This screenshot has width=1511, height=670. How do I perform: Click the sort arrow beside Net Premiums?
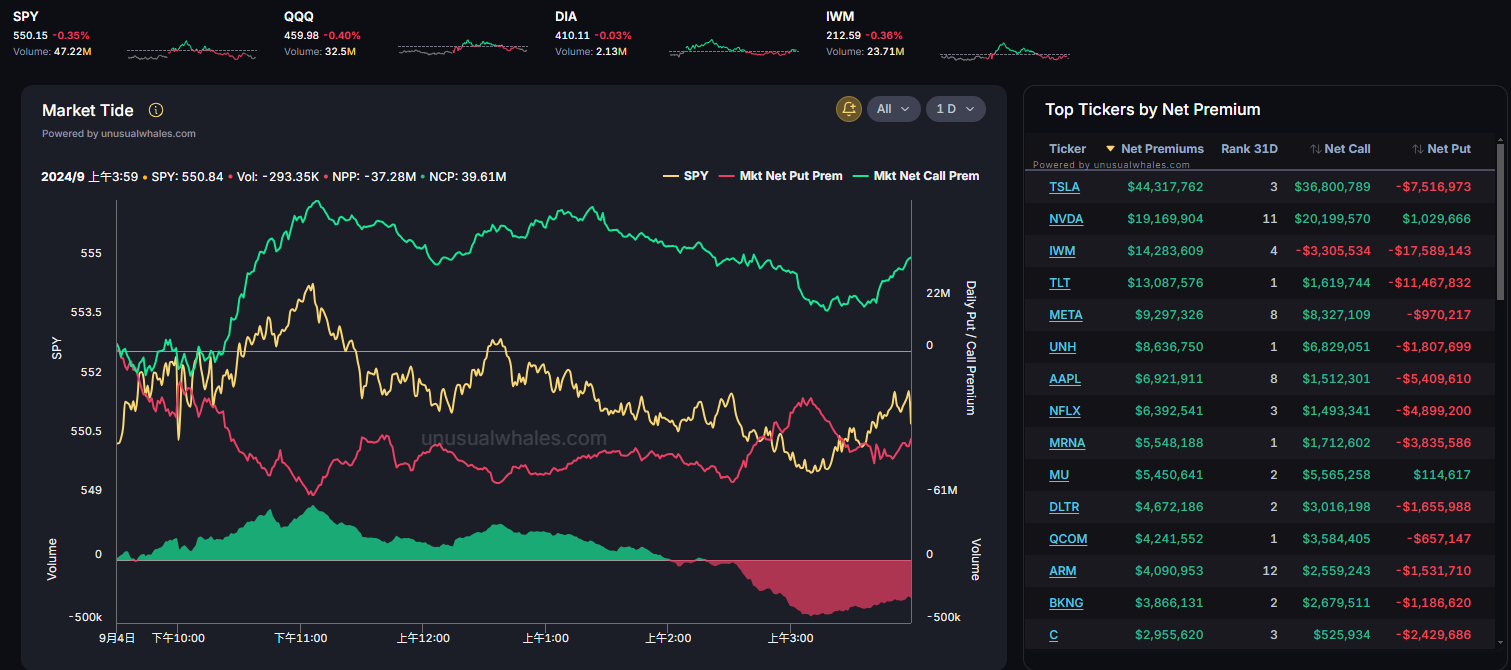(x=1110, y=149)
